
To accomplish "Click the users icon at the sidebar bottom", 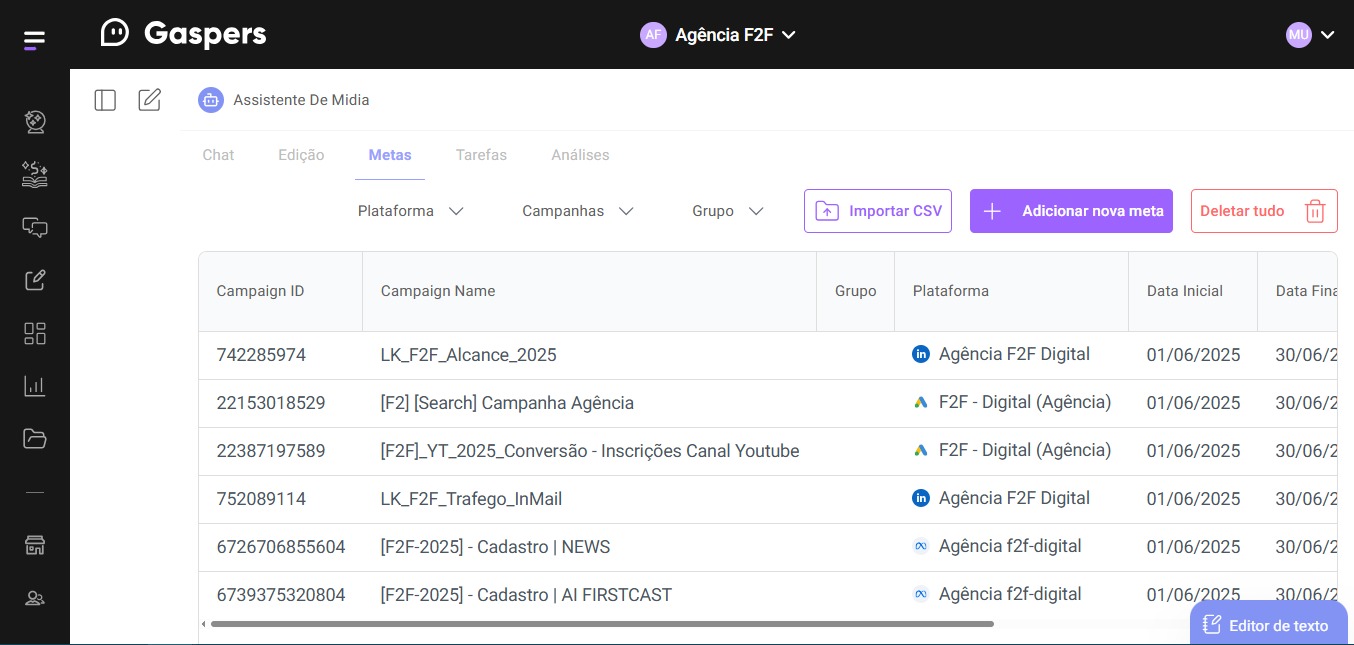I will point(35,598).
